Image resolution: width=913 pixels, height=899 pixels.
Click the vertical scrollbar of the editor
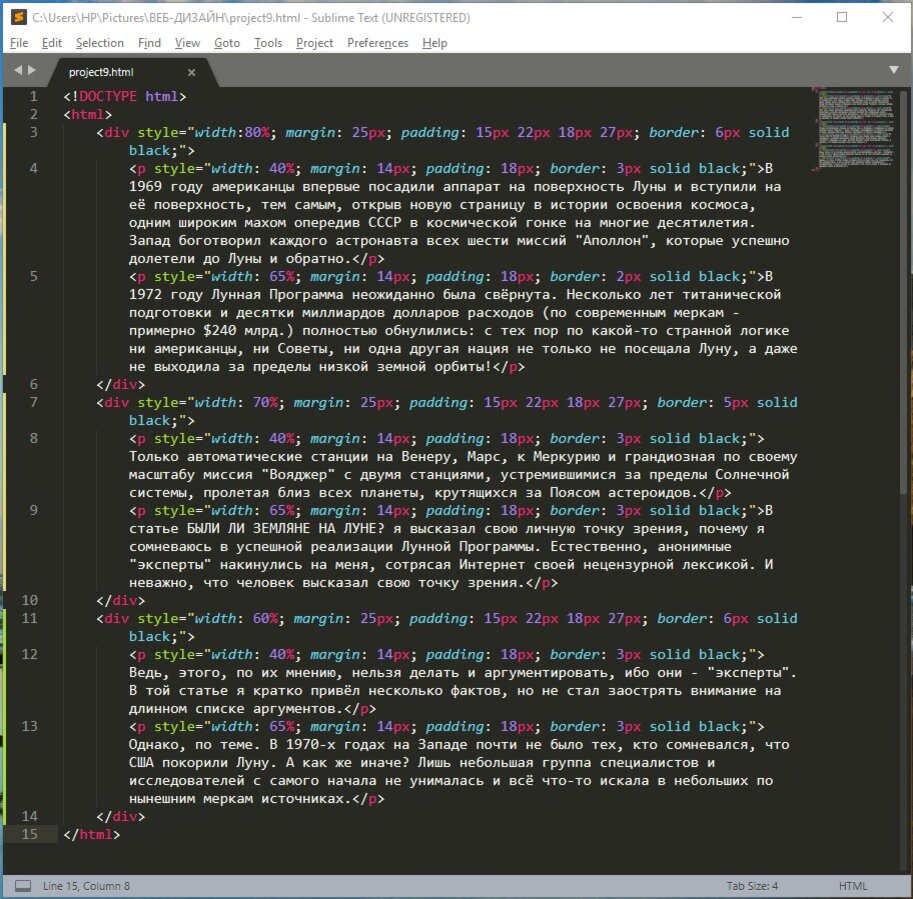[x=904, y=291]
